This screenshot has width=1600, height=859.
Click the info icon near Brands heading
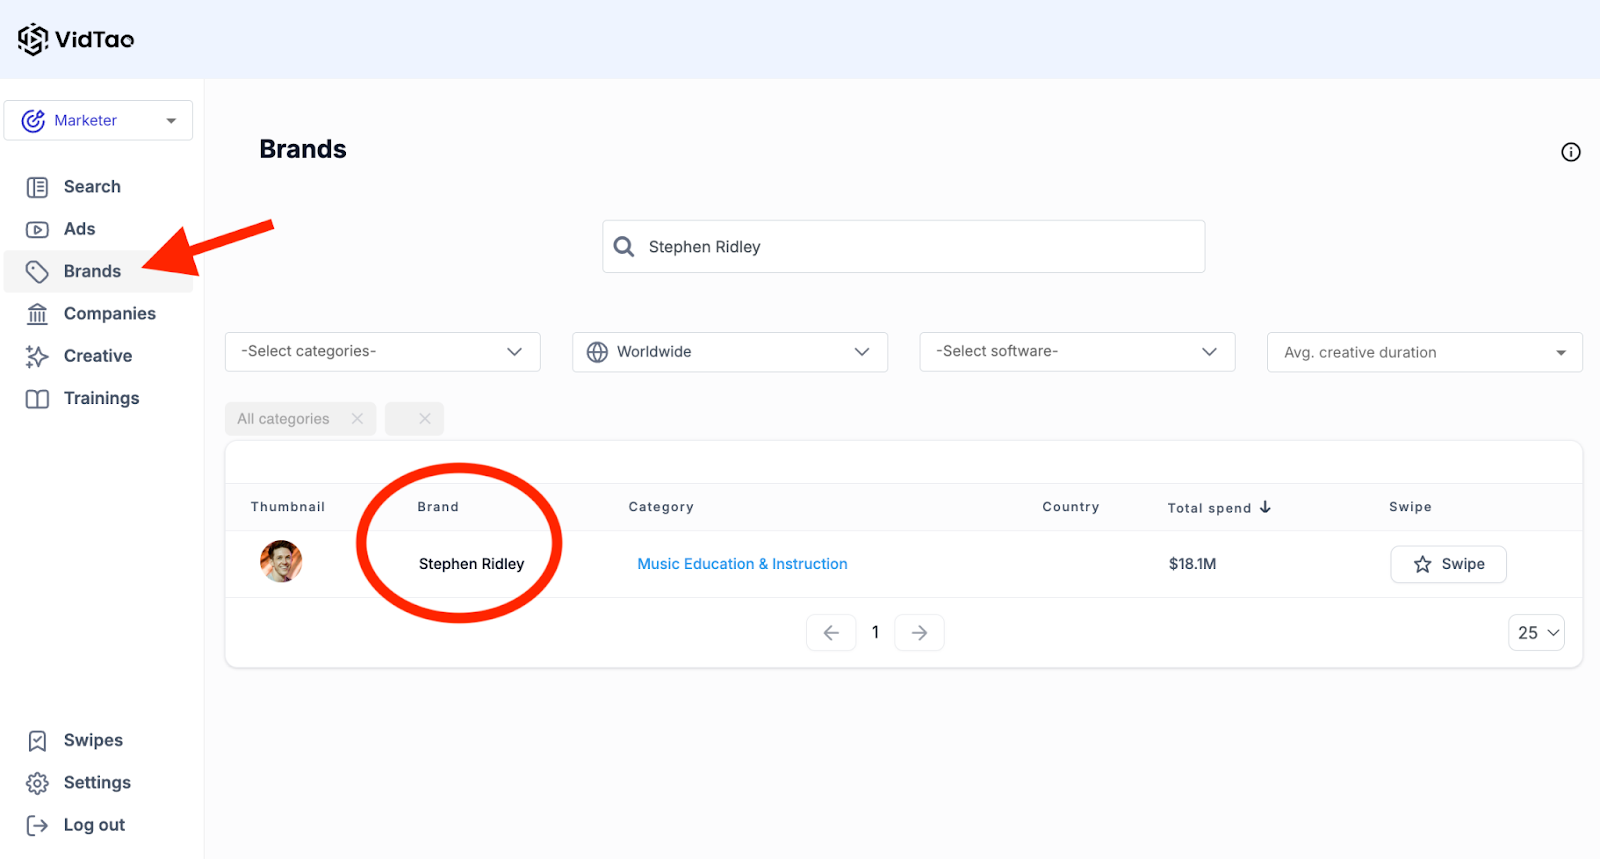(x=1571, y=152)
